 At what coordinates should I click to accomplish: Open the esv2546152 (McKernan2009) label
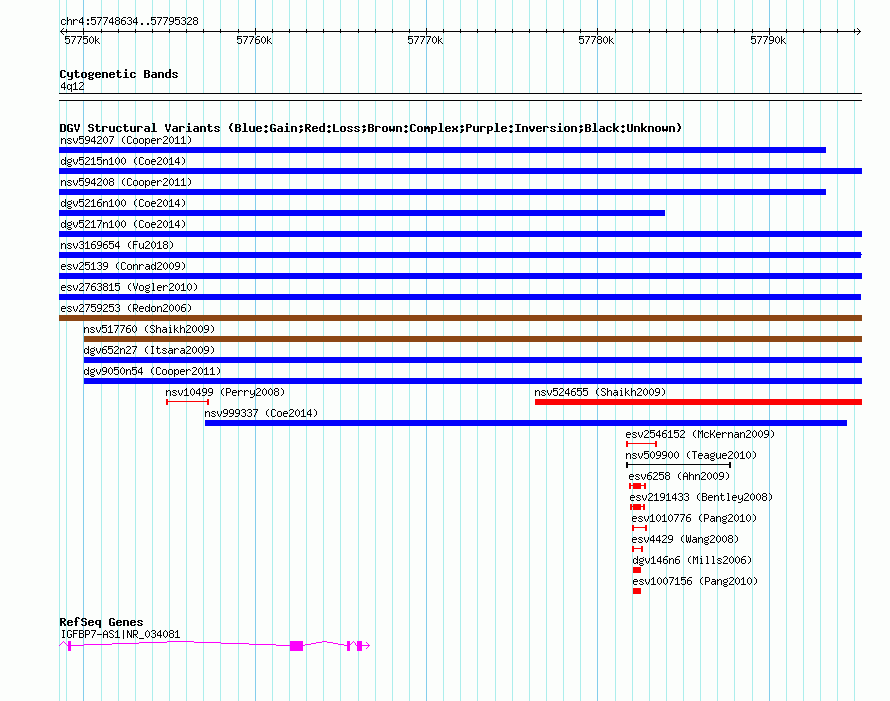coord(700,434)
